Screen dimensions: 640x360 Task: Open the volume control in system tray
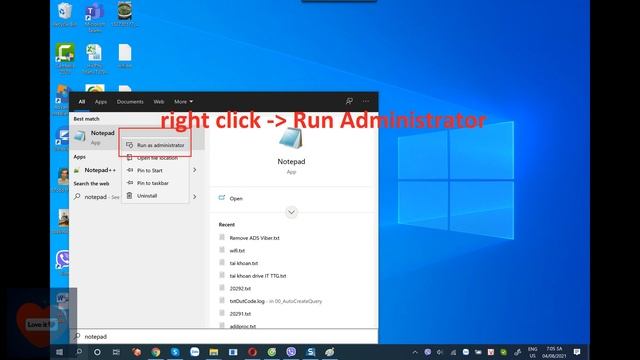click(x=440, y=352)
